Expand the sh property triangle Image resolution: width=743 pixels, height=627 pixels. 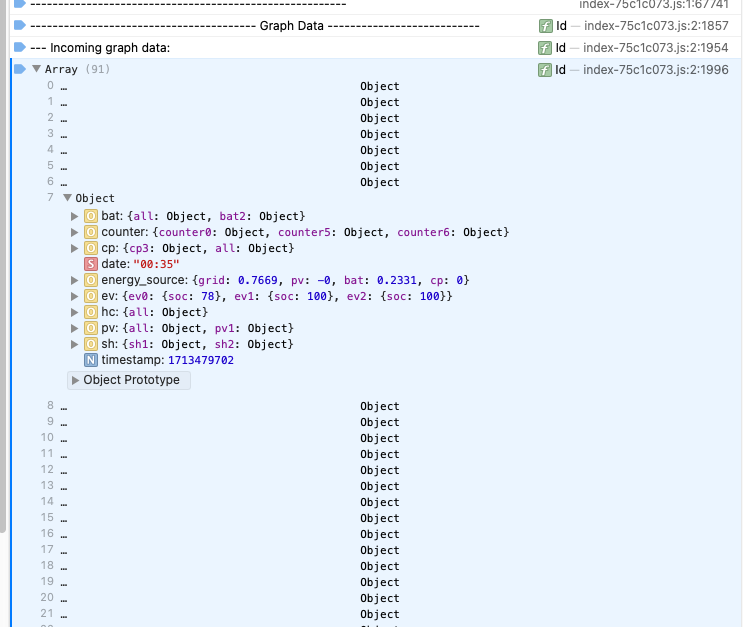75,344
